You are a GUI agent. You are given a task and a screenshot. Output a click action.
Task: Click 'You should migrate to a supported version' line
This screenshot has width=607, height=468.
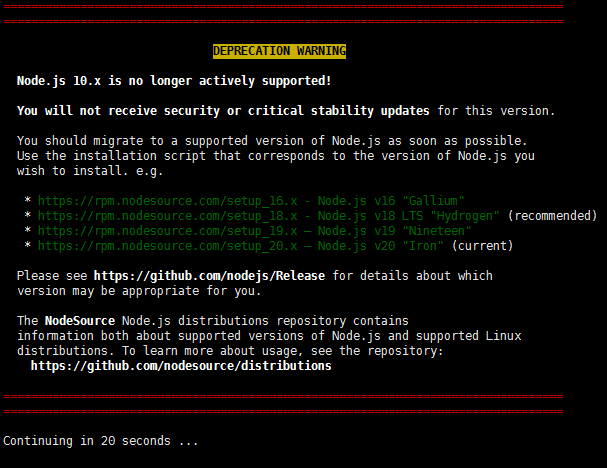pos(272,141)
